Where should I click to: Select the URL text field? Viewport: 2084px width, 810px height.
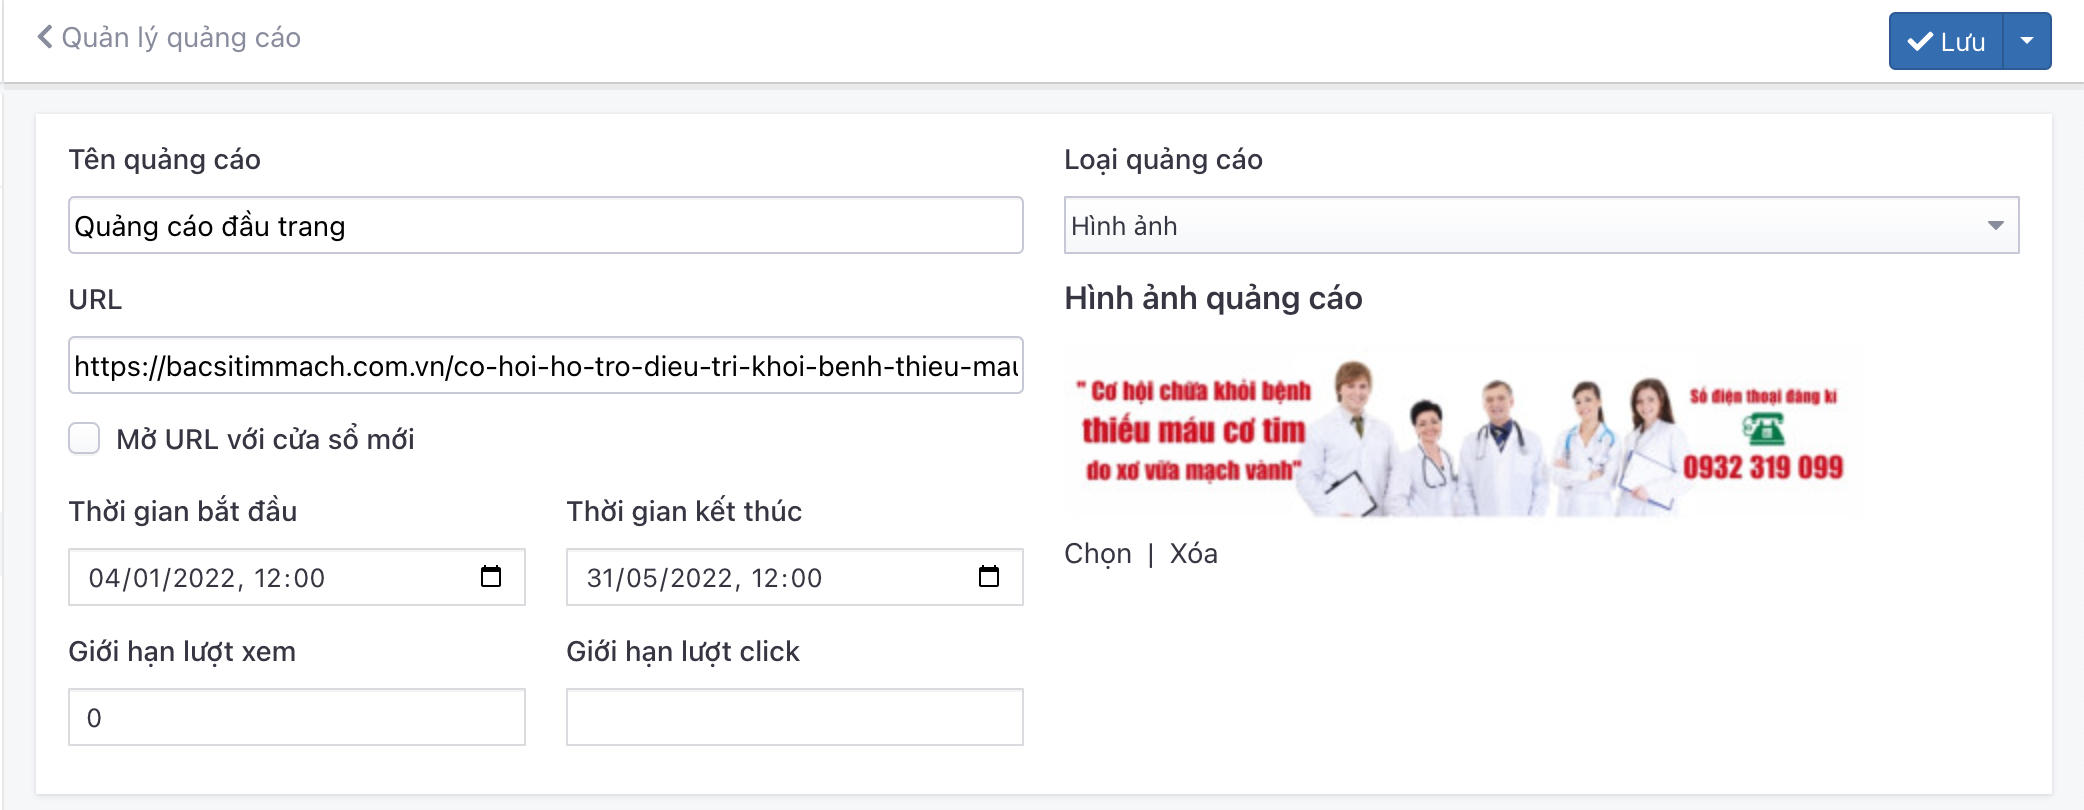pos(544,365)
